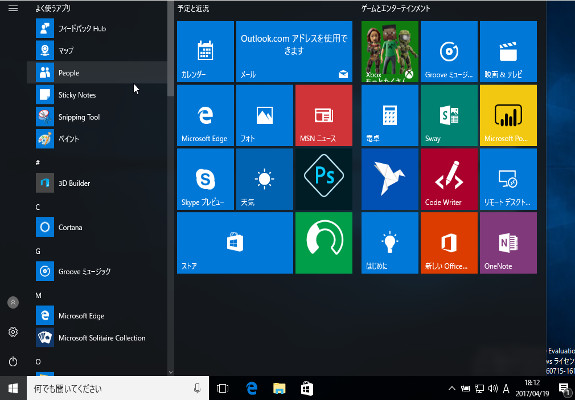The width and height of the screenshot is (575, 400).
Task: Show hidden system tray icons
Action: (452, 388)
